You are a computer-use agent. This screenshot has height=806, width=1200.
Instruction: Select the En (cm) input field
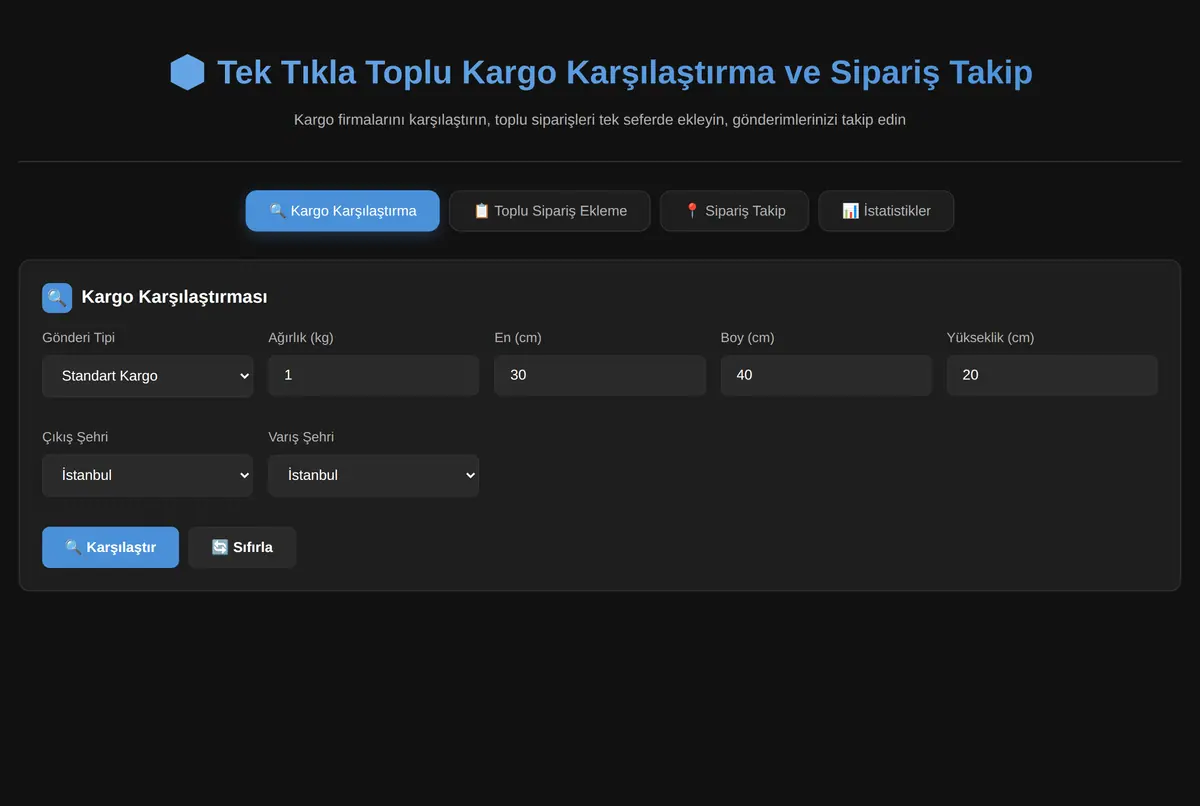point(600,375)
